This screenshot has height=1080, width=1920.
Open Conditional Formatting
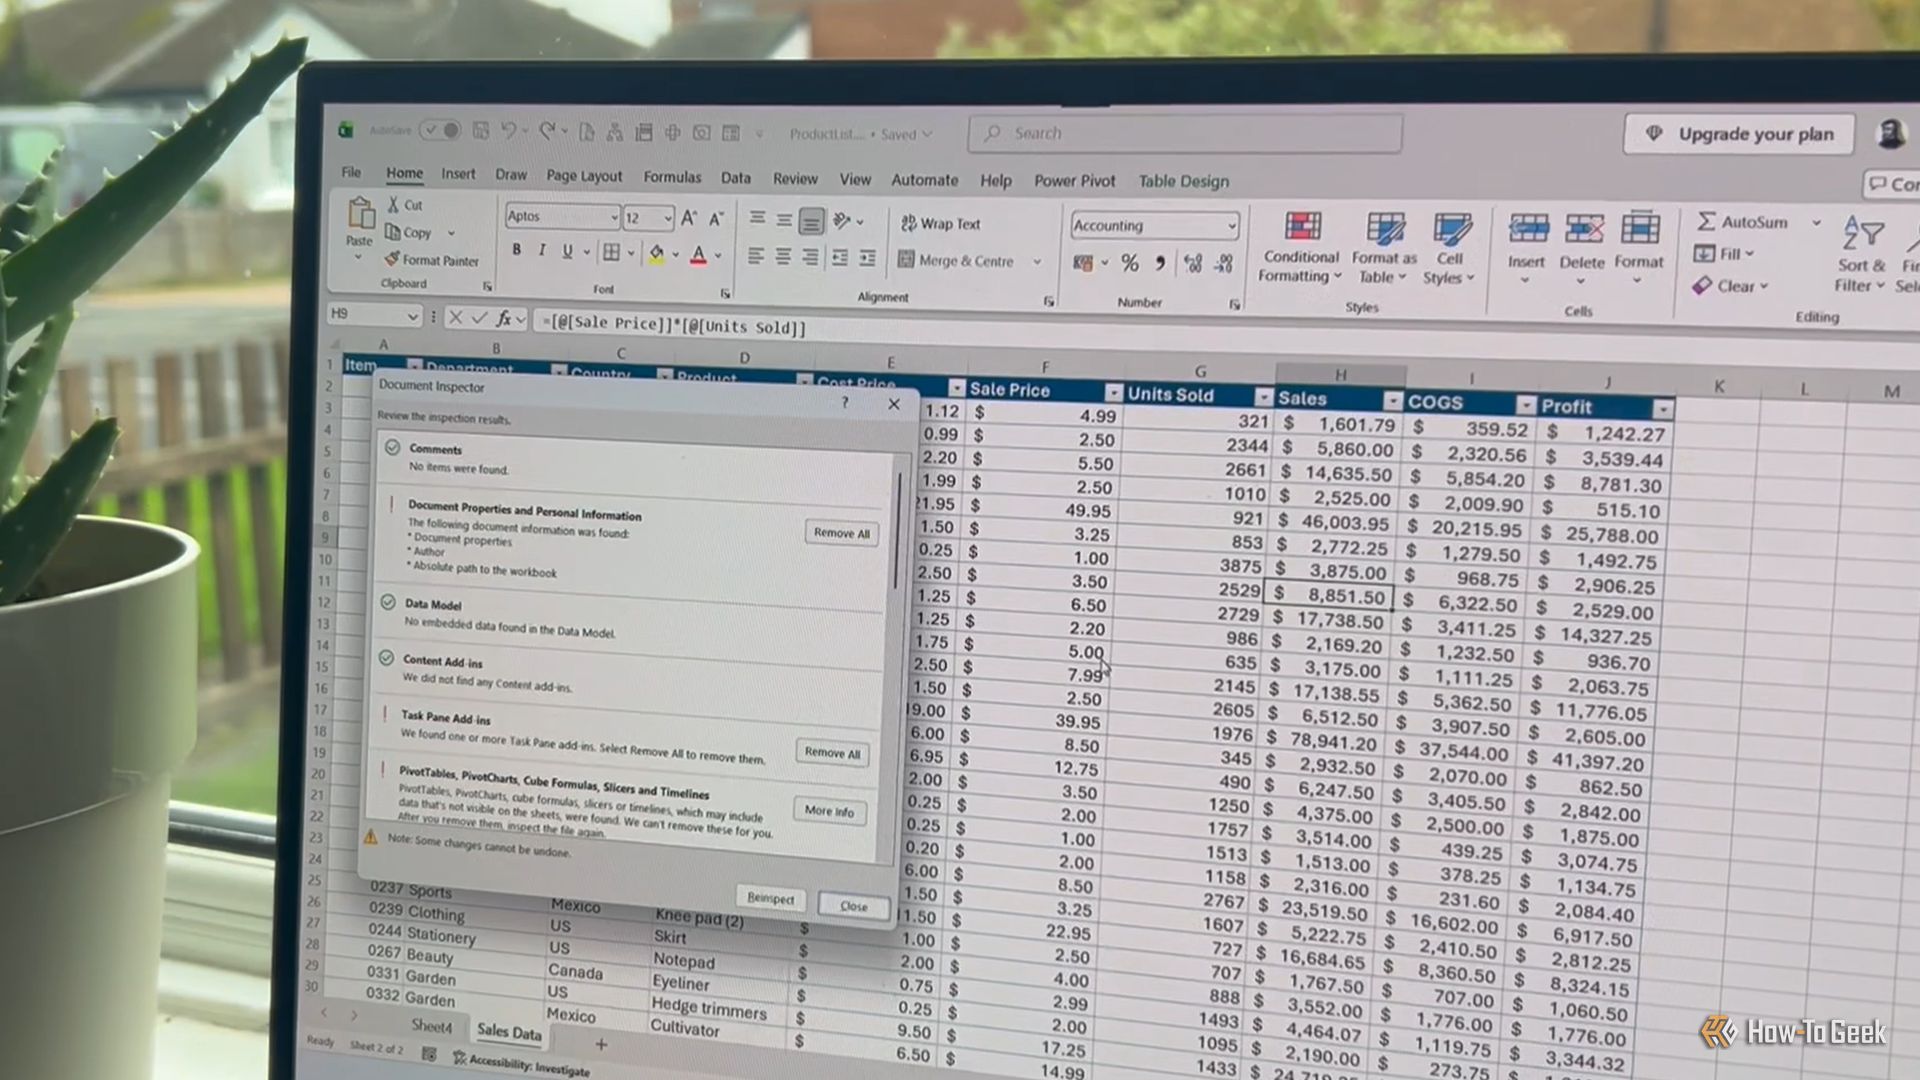click(1301, 247)
